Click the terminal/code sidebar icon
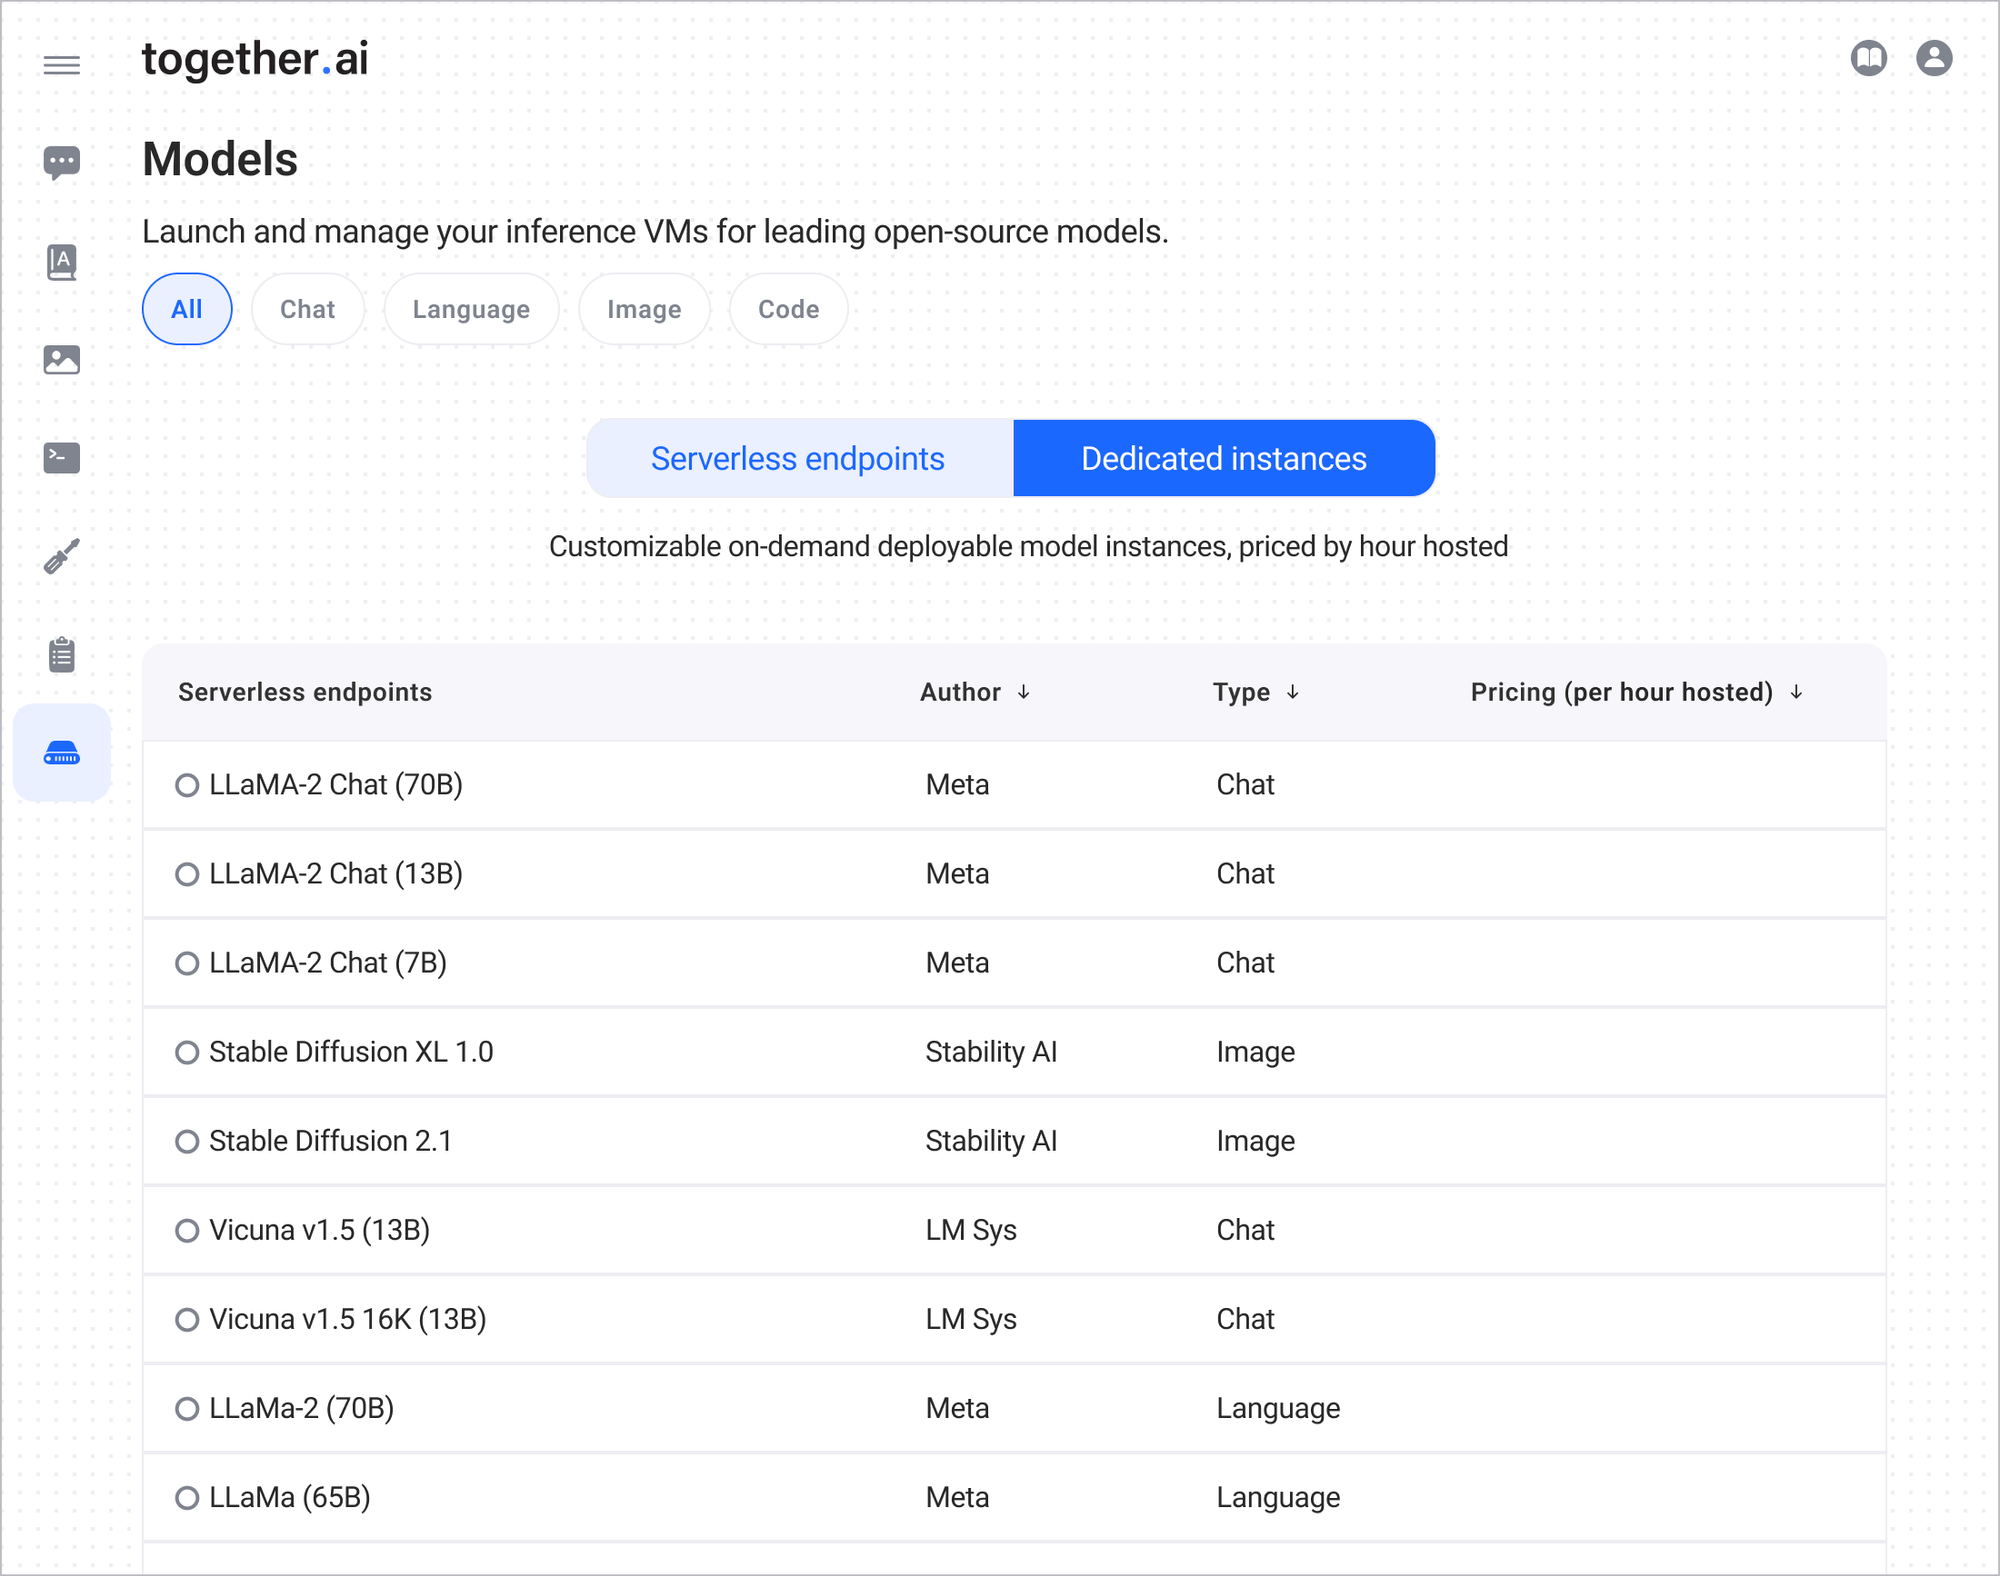The width and height of the screenshot is (2000, 1576). click(61, 457)
